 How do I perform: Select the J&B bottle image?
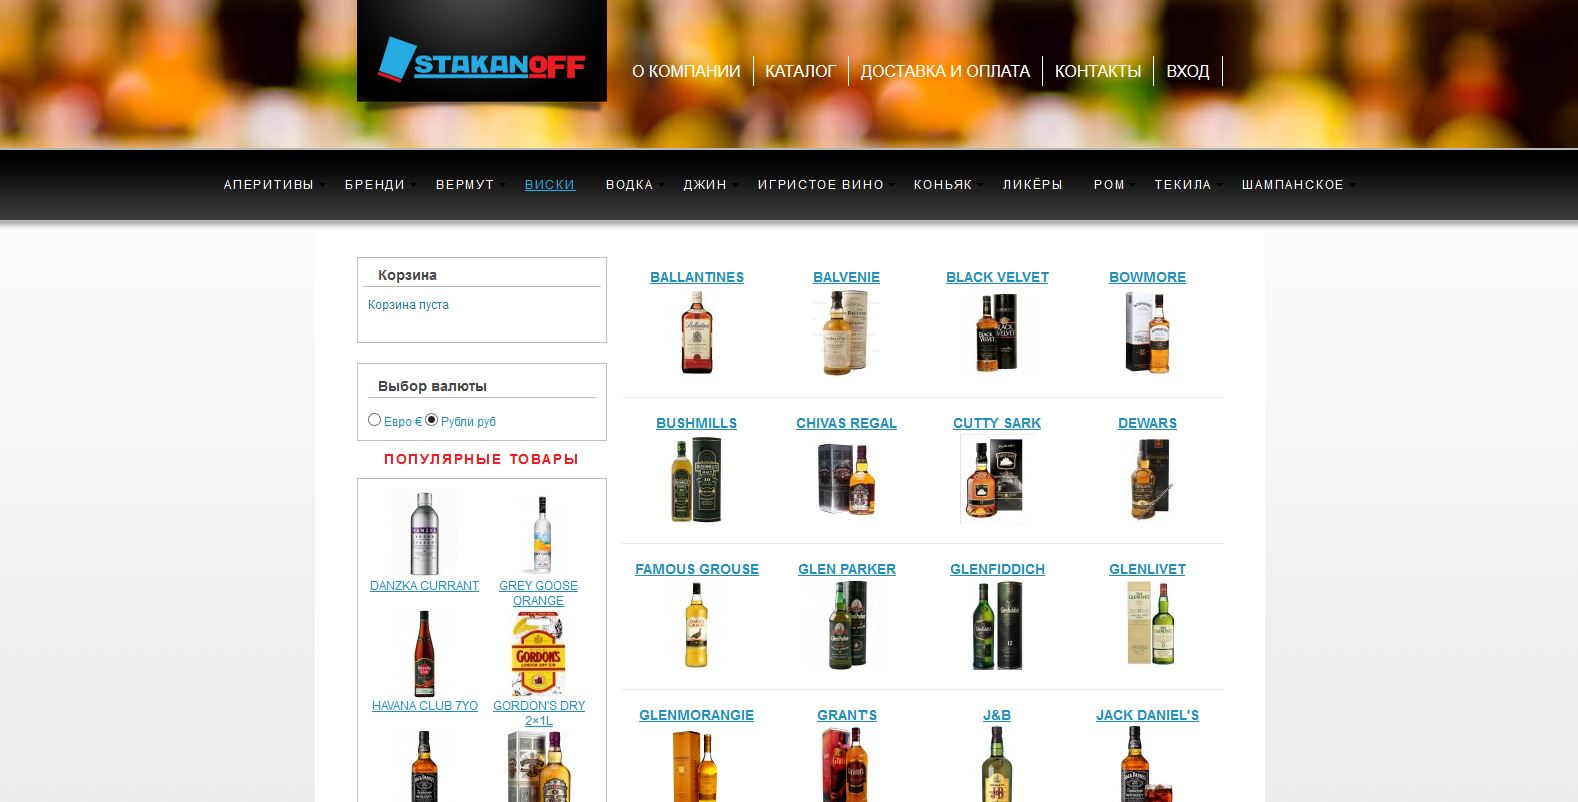[x=997, y=765]
